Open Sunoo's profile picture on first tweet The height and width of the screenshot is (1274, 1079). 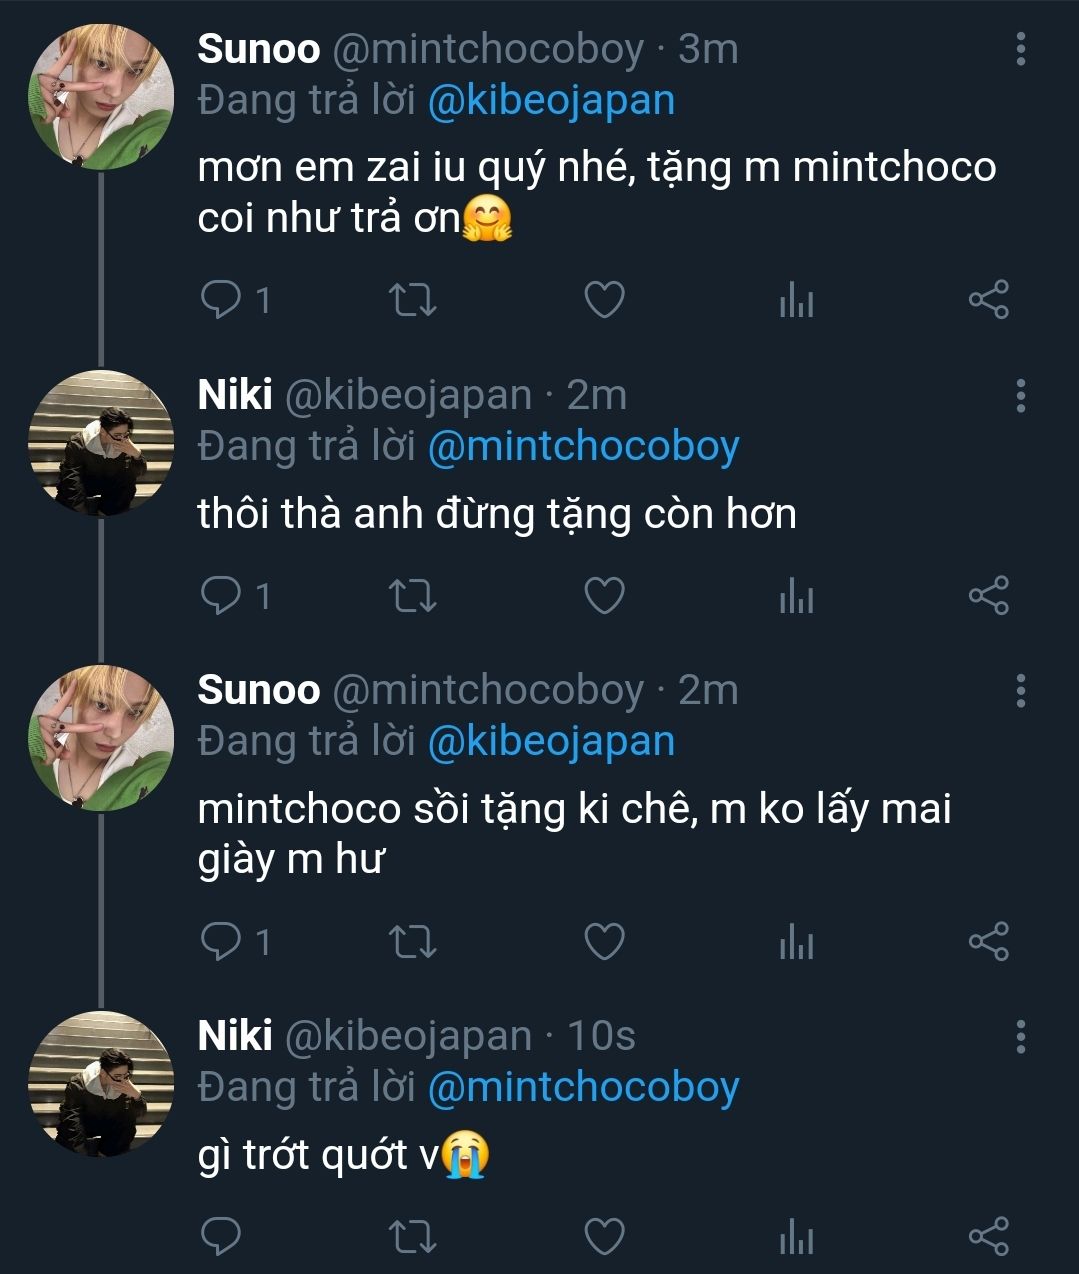(100, 97)
